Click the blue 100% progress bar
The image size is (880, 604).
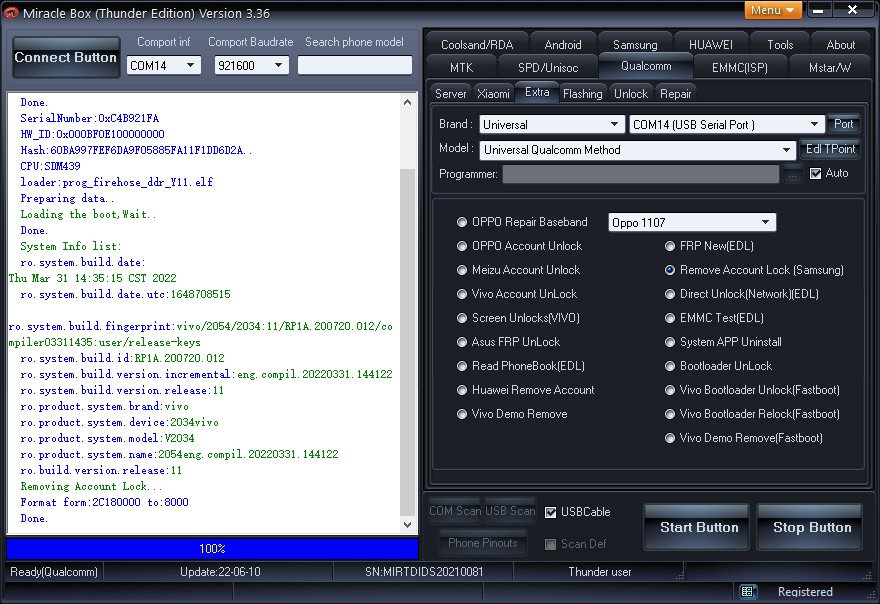(212, 548)
